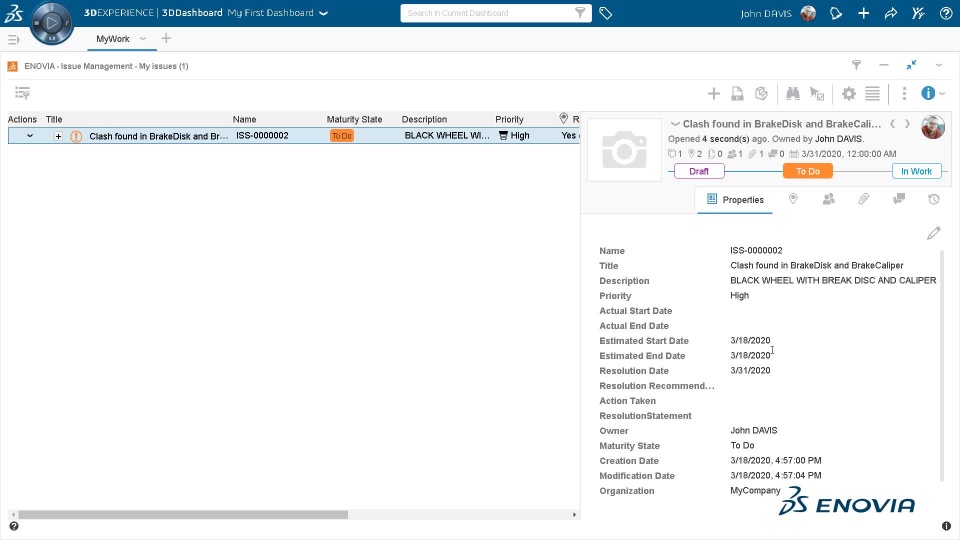Open the 3DS compass logo
The image size is (960, 540).
13,13
